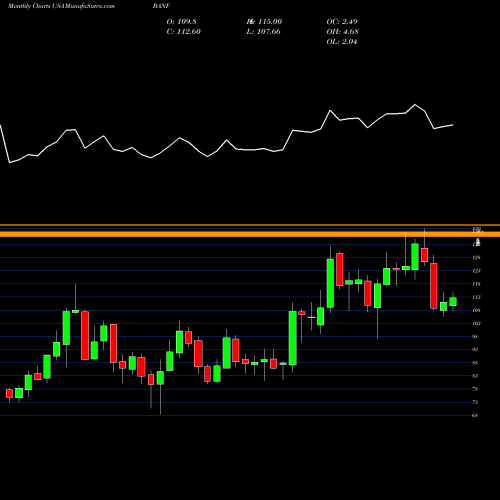
Task: Click the thick orange resistance band
Action: point(250,234)
